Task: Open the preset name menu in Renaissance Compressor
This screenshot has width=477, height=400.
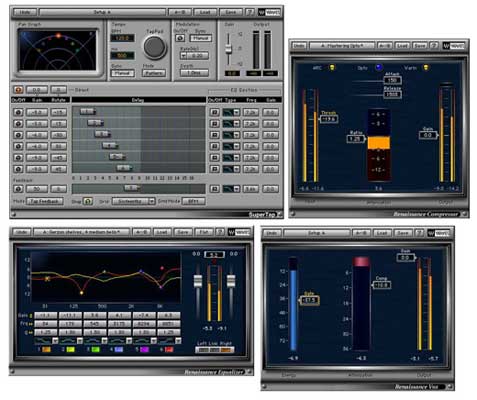Action: pyautogui.click(x=342, y=45)
